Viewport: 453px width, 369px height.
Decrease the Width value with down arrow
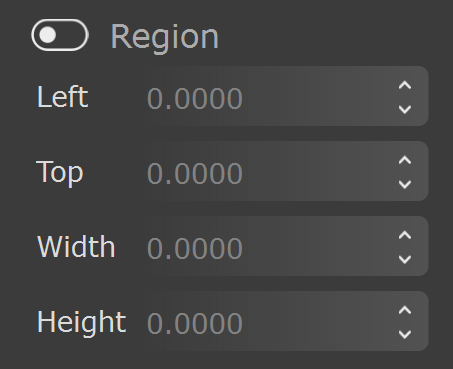405,259
